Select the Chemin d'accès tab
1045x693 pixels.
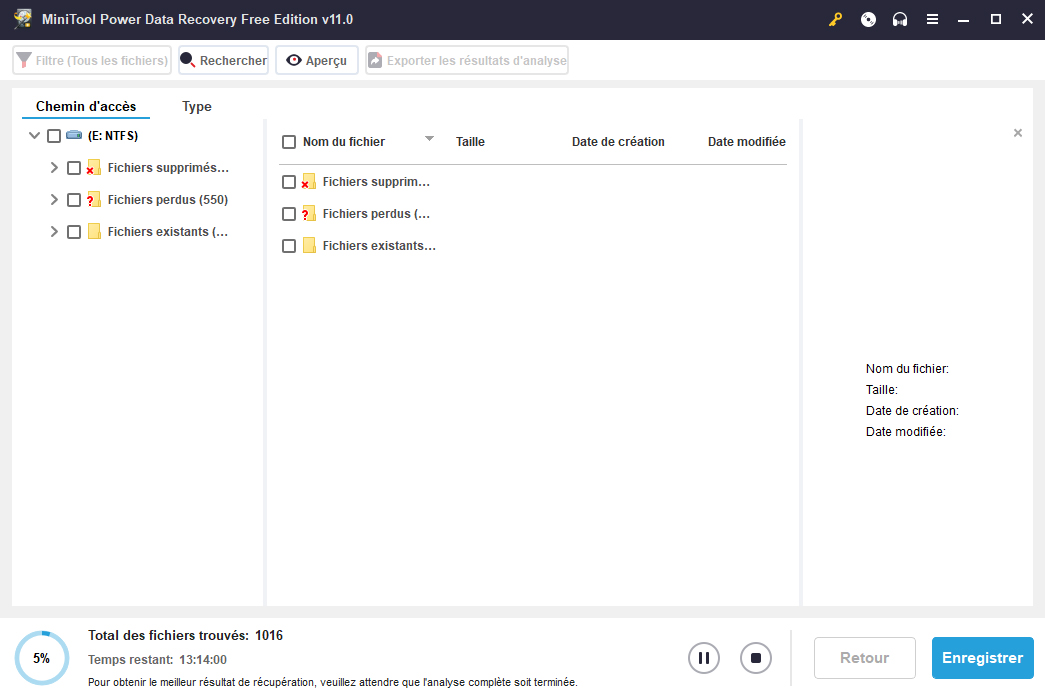pos(86,107)
